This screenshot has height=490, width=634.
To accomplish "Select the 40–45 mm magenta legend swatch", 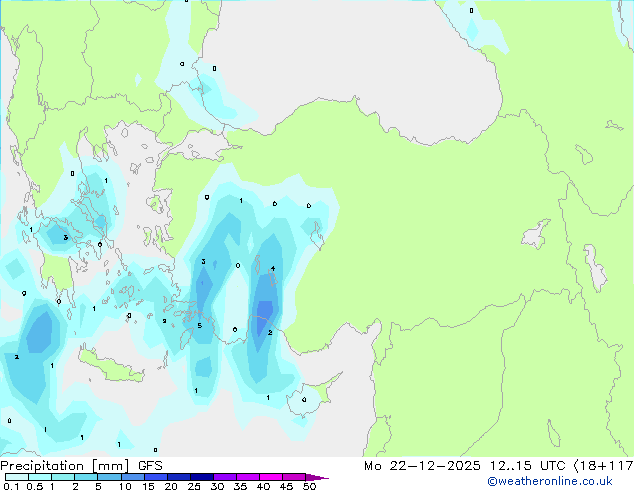I will click(271, 477).
